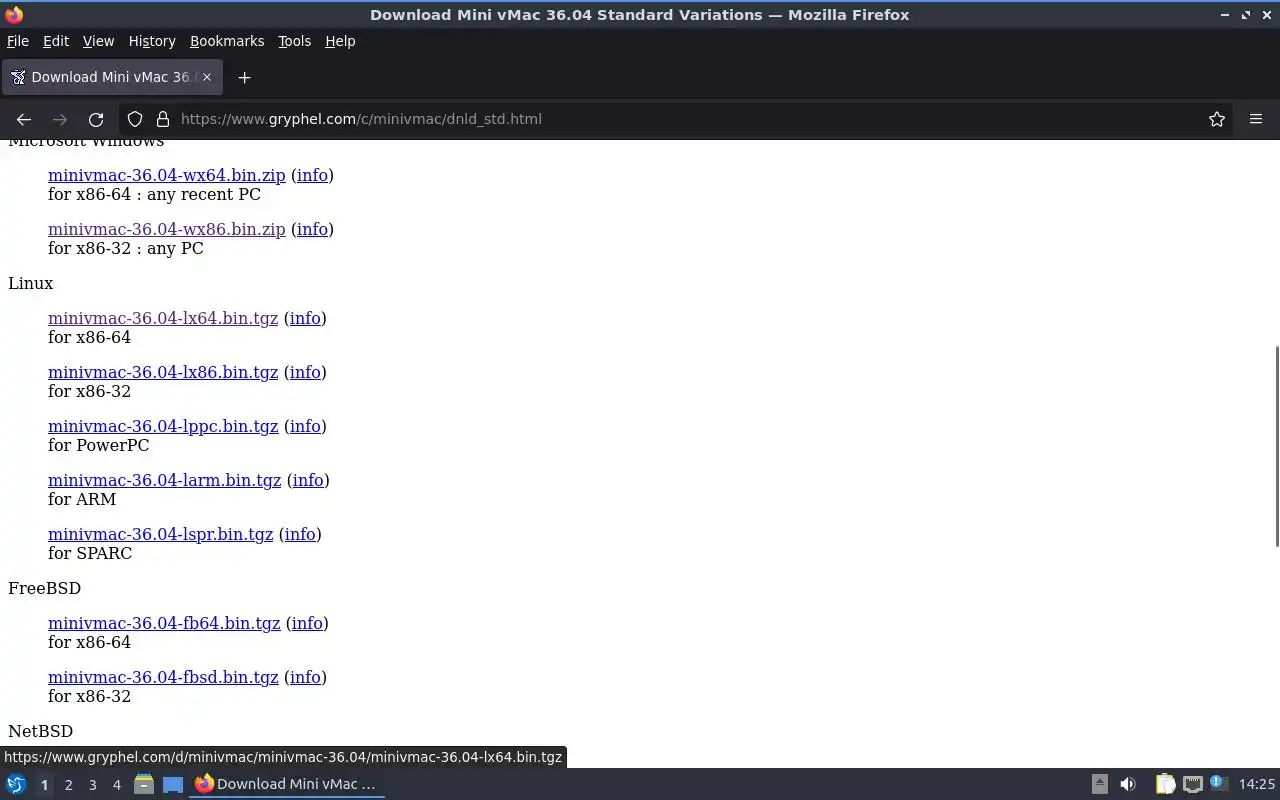
Task: Bookmark this page with the star
Action: (x=1217, y=119)
